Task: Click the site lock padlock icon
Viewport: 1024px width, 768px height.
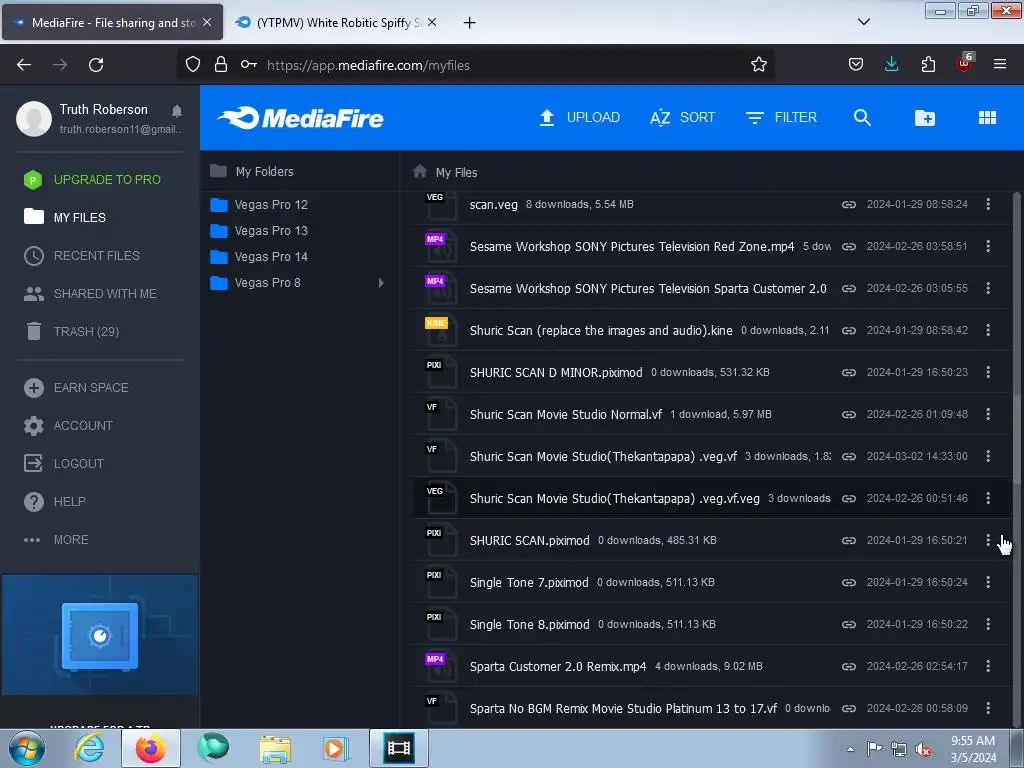Action: pyautogui.click(x=221, y=65)
